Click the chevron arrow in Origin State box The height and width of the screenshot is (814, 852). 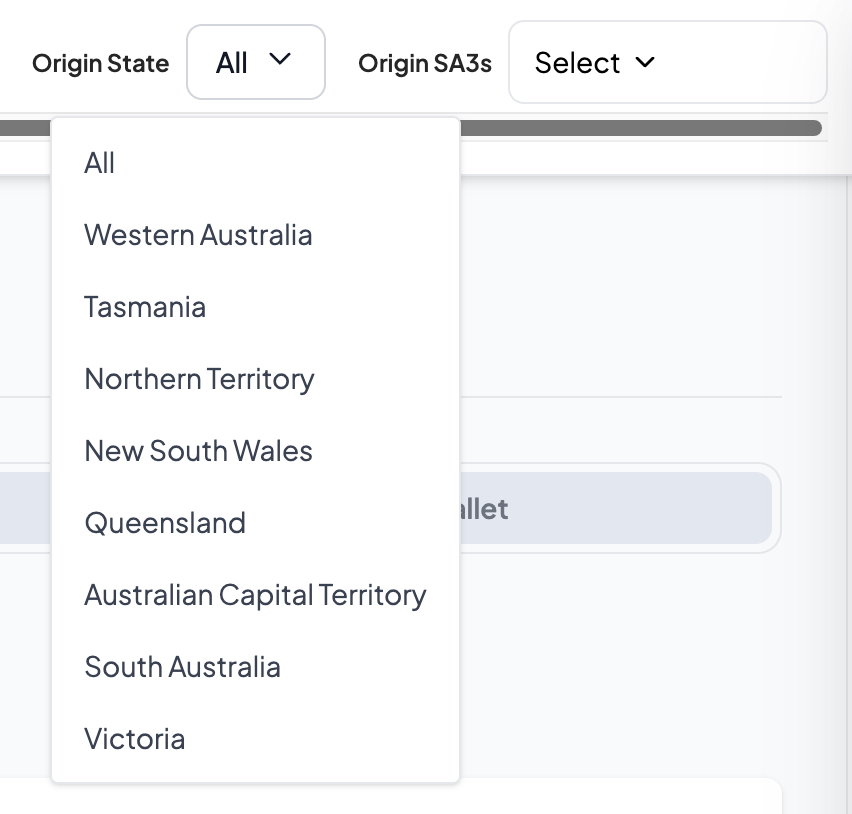coord(281,60)
